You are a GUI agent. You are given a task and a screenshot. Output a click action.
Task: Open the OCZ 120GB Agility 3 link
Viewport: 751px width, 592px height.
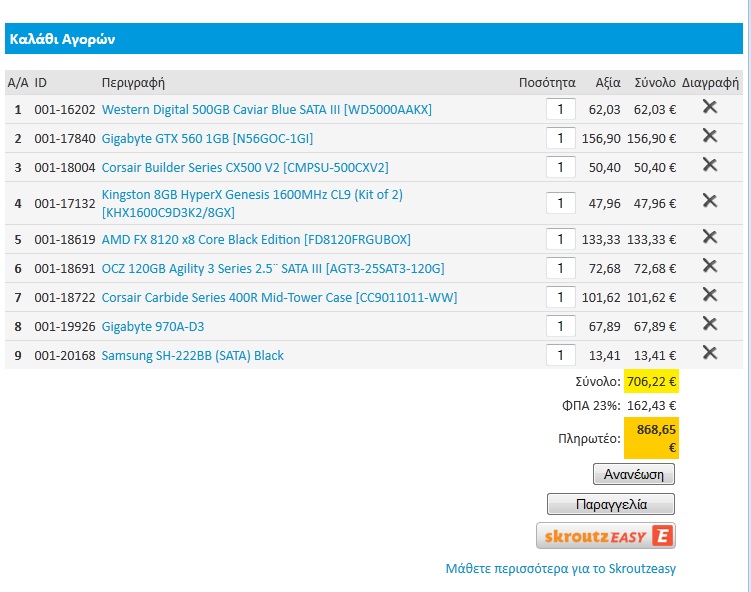tap(273, 269)
